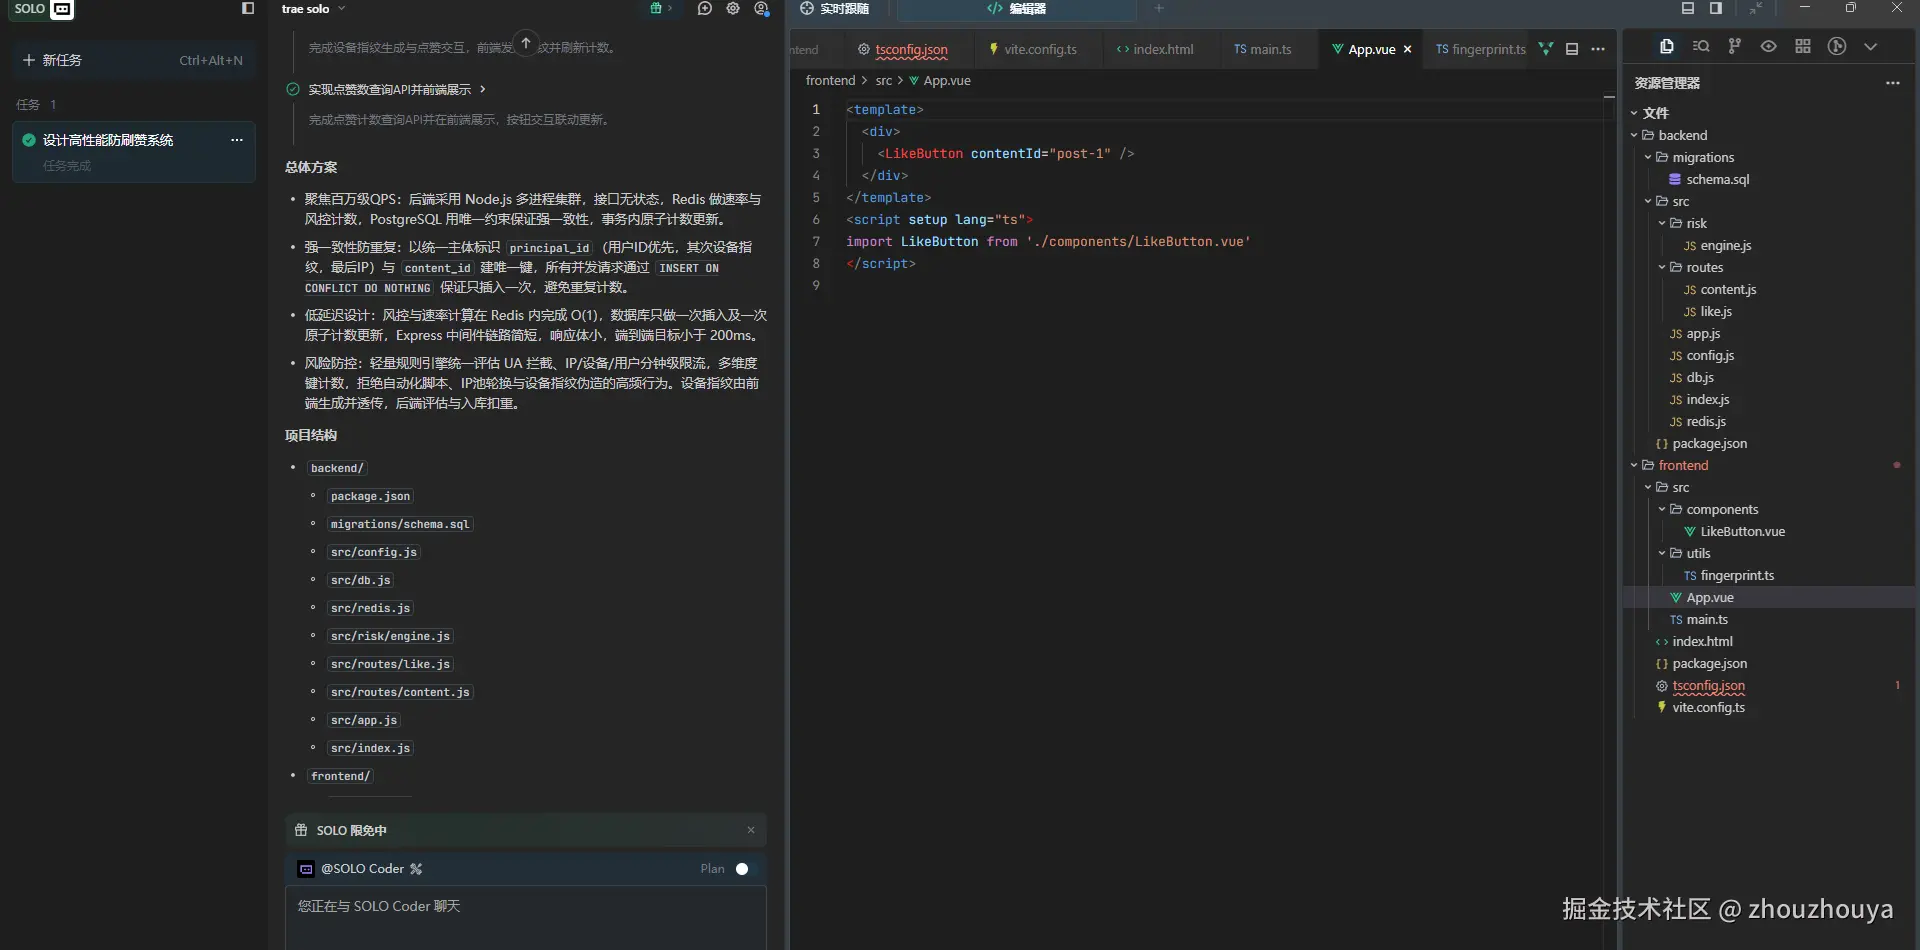Click the user account avatar icon

(x=762, y=9)
